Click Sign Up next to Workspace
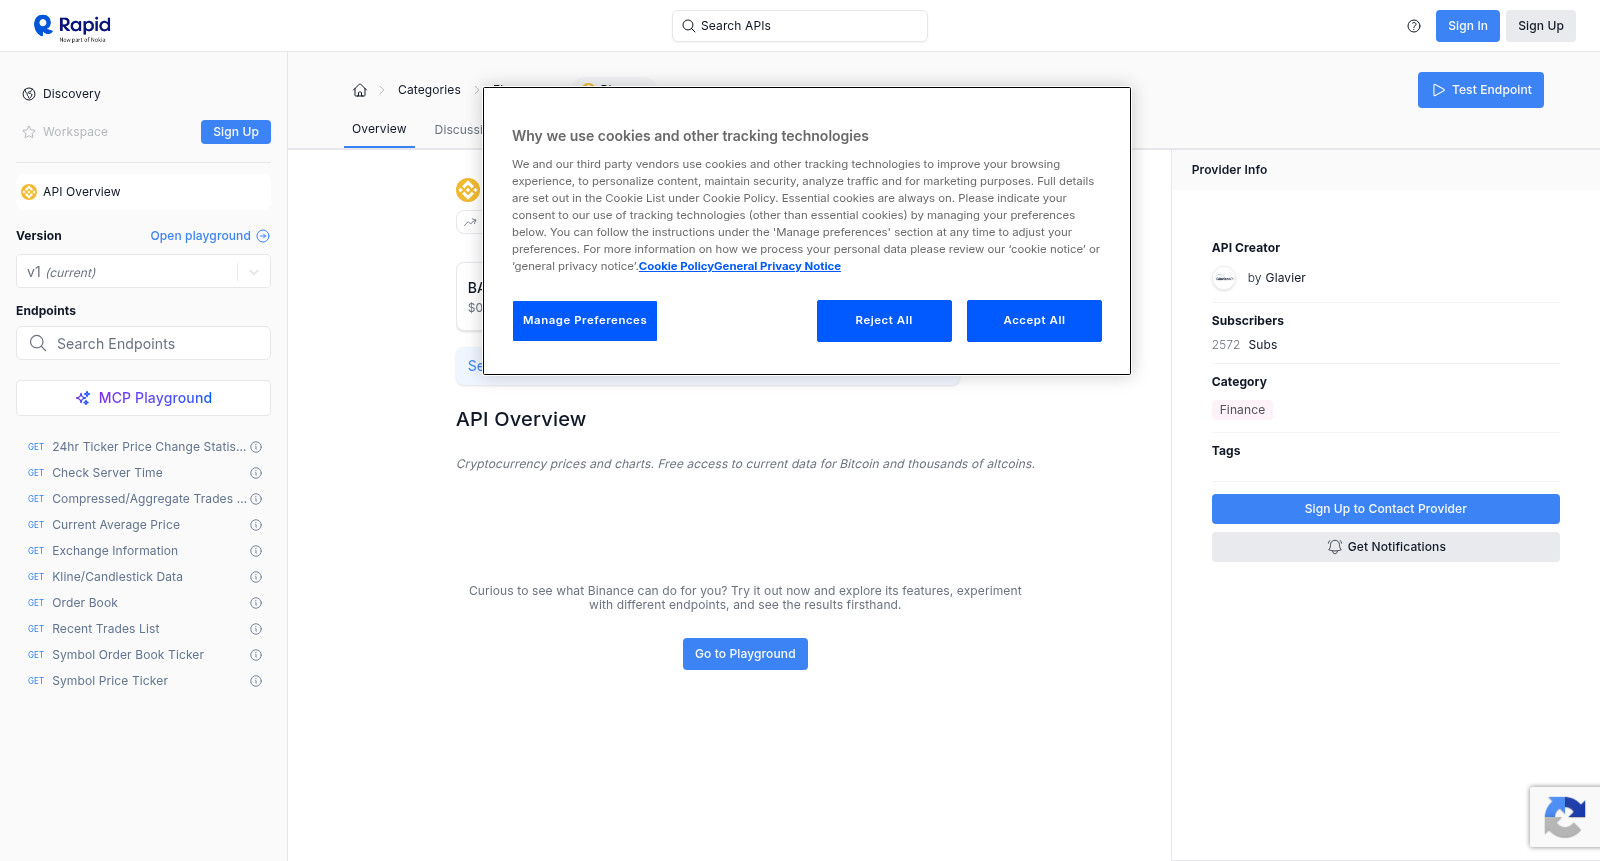Viewport: 1600px width, 861px height. [236, 132]
